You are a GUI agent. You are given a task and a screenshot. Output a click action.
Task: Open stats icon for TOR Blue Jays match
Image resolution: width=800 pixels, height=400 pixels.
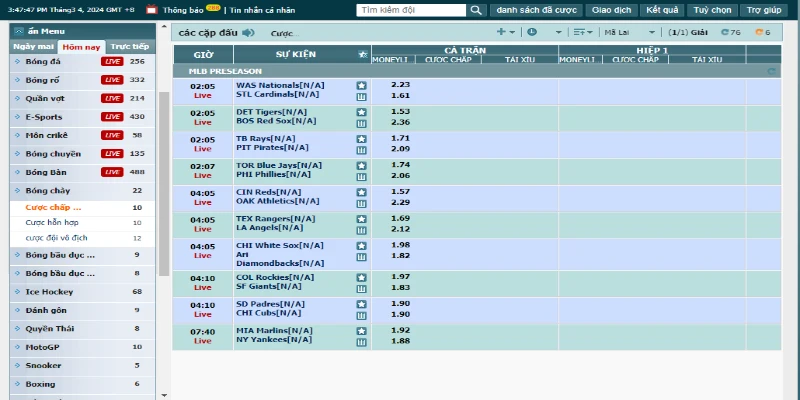[361, 177]
